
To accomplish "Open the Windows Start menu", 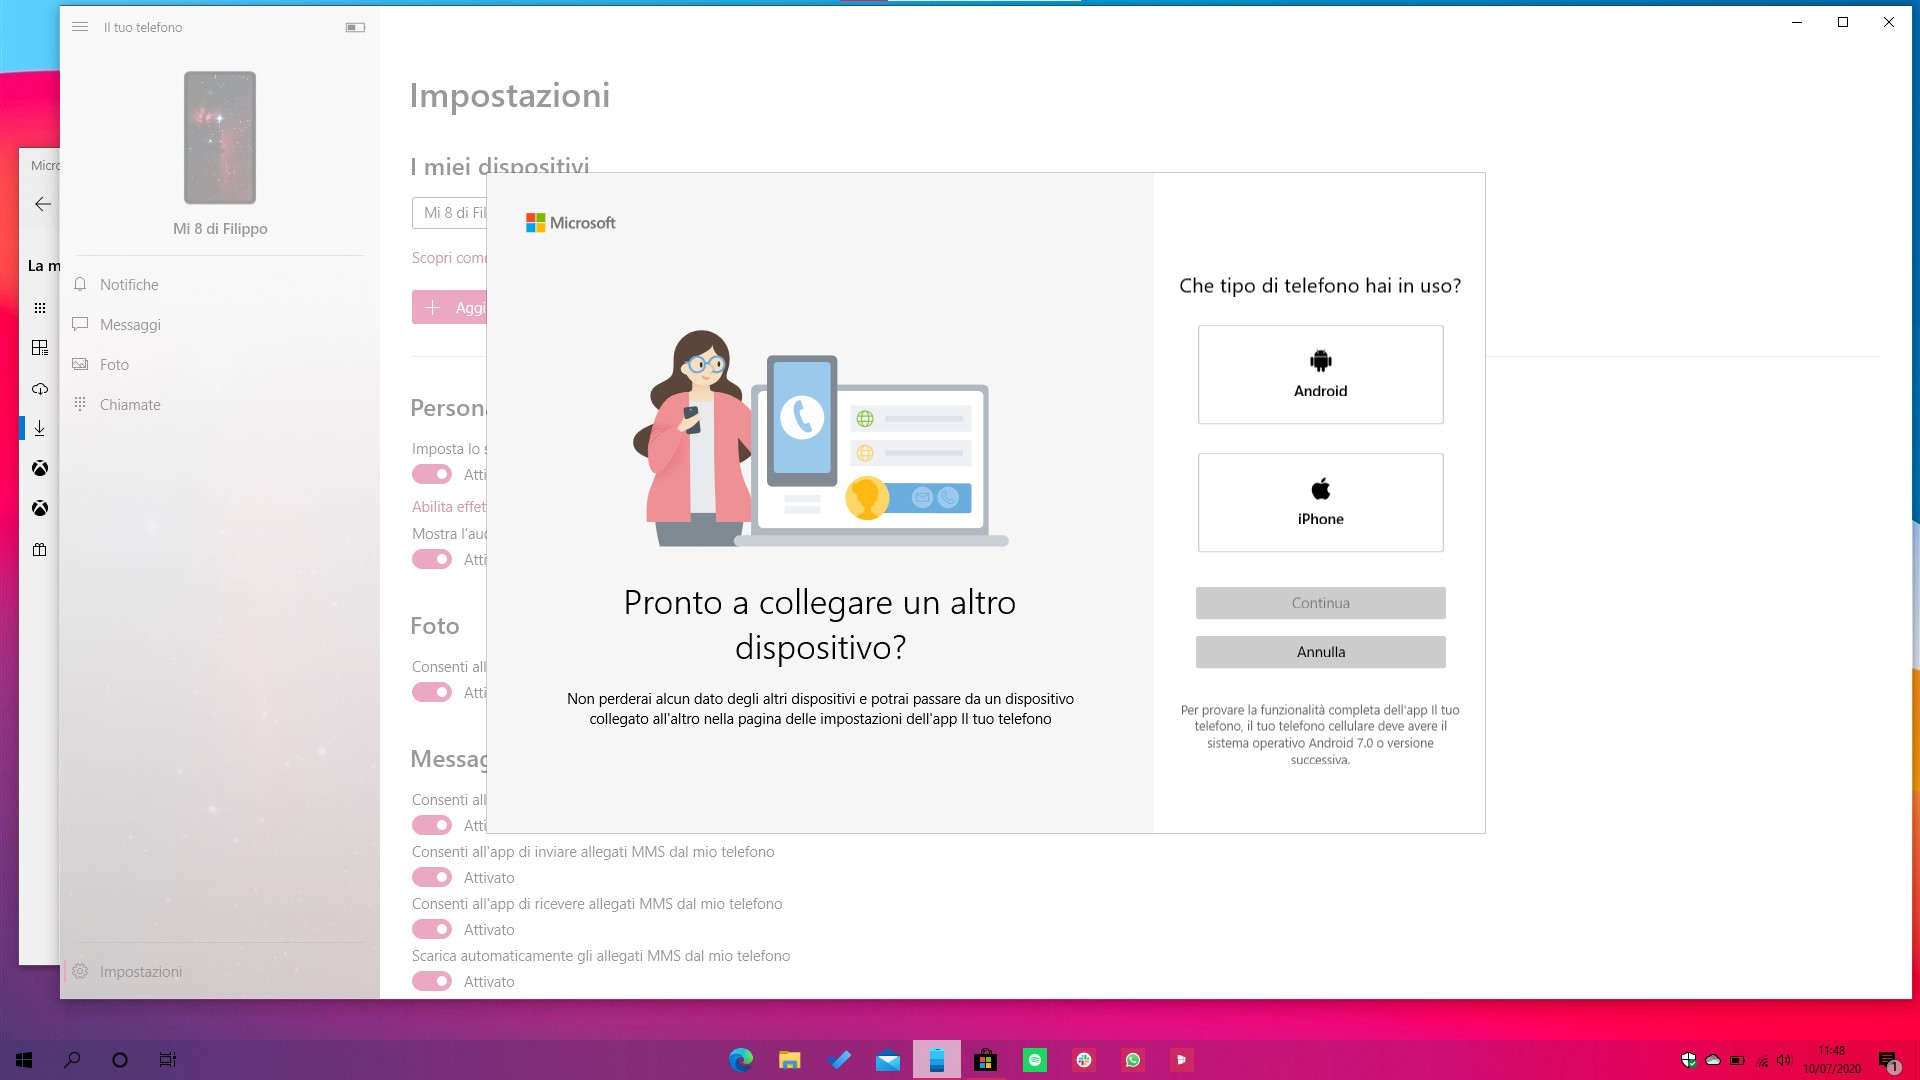I will tap(24, 1060).
